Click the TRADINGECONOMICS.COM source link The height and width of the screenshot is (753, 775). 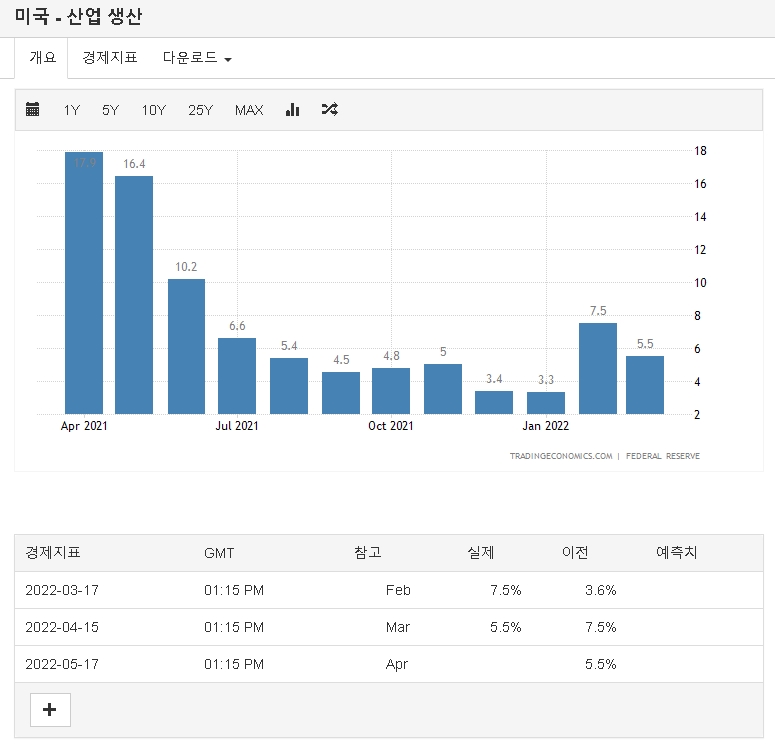point(561,456)
